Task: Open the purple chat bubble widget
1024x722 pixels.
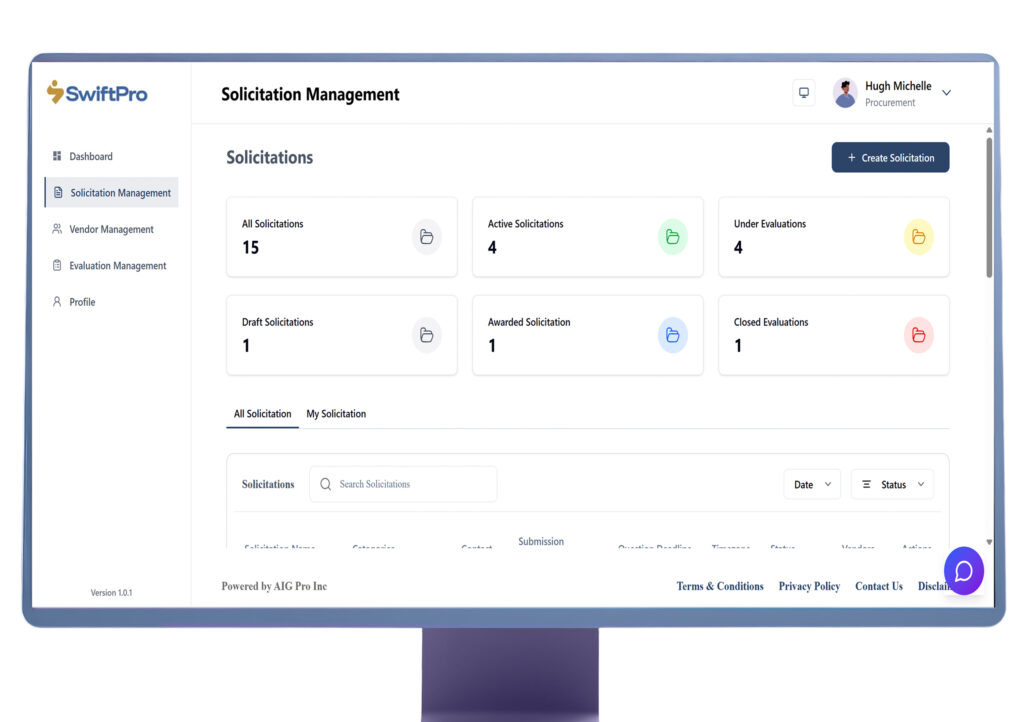Action: pos(963,571)
